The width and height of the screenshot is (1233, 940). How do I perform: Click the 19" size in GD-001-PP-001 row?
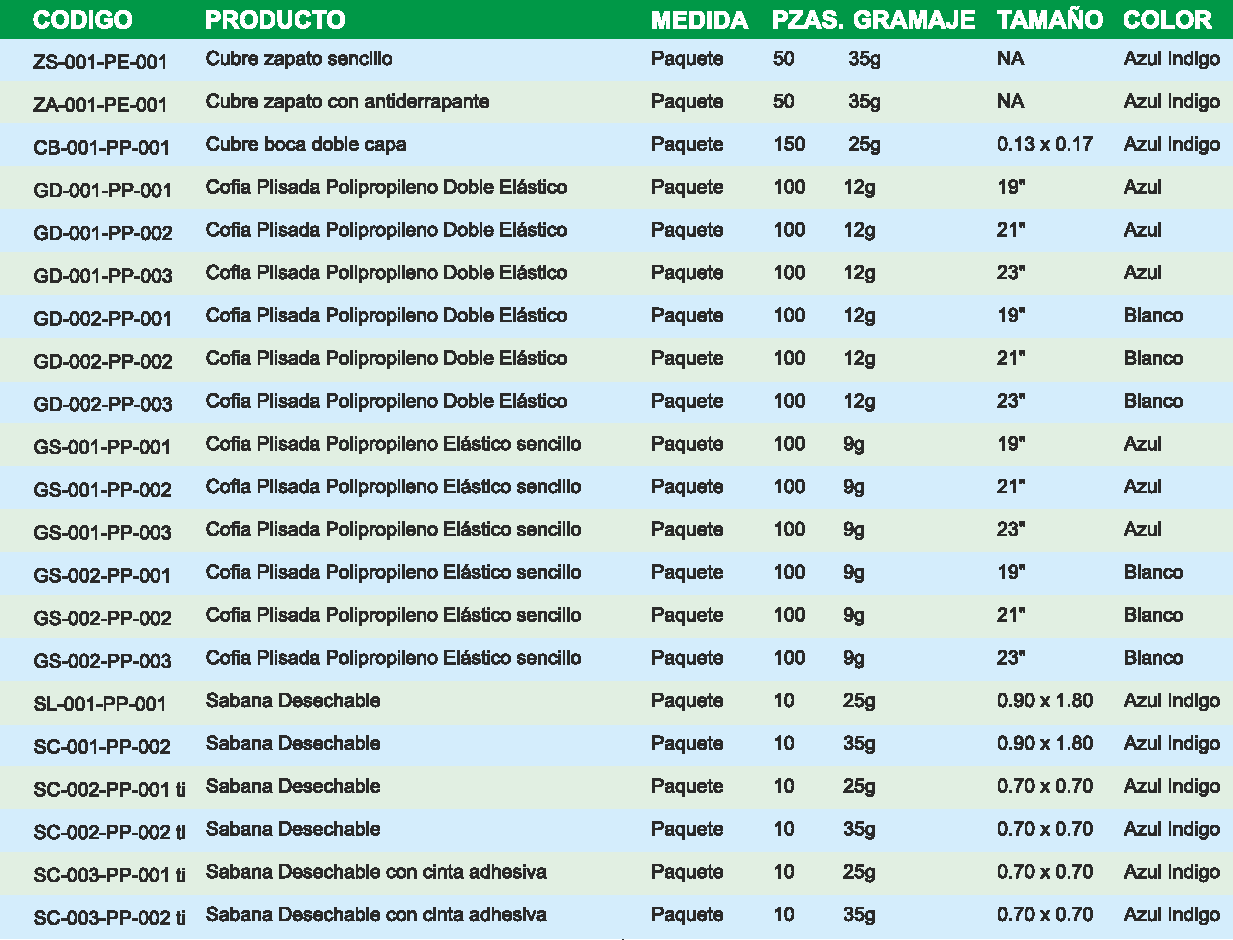(1011, 188)
